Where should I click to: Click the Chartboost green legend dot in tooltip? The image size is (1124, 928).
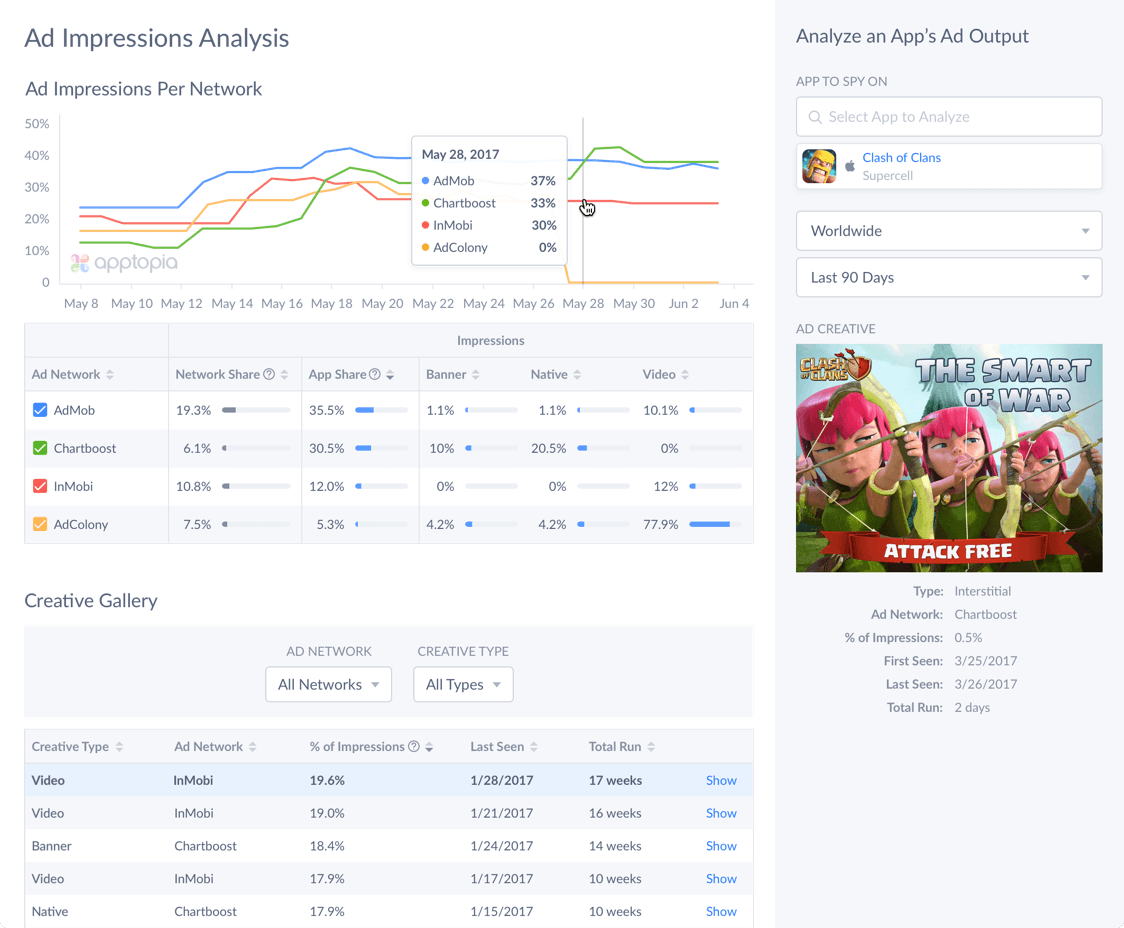click(x=425, y=203)
